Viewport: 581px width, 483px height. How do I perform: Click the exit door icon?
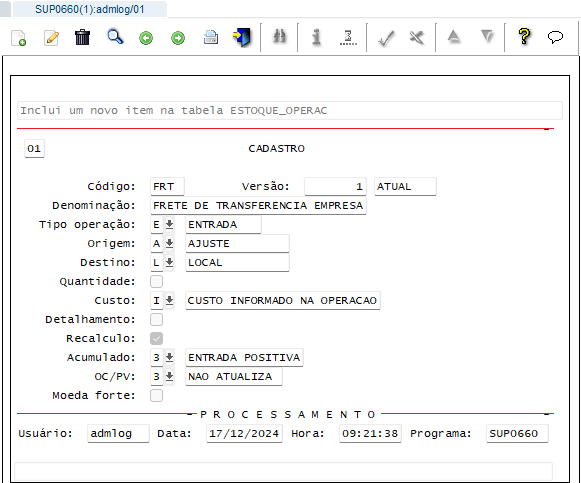(242, 37)
